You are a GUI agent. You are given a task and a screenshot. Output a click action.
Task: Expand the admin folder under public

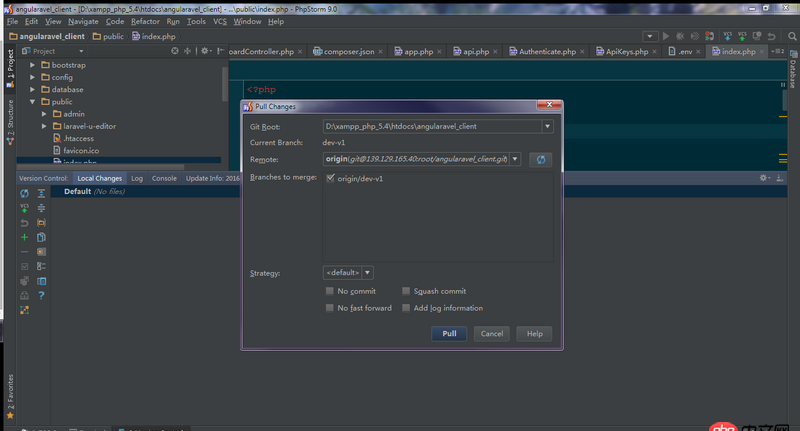44,114
